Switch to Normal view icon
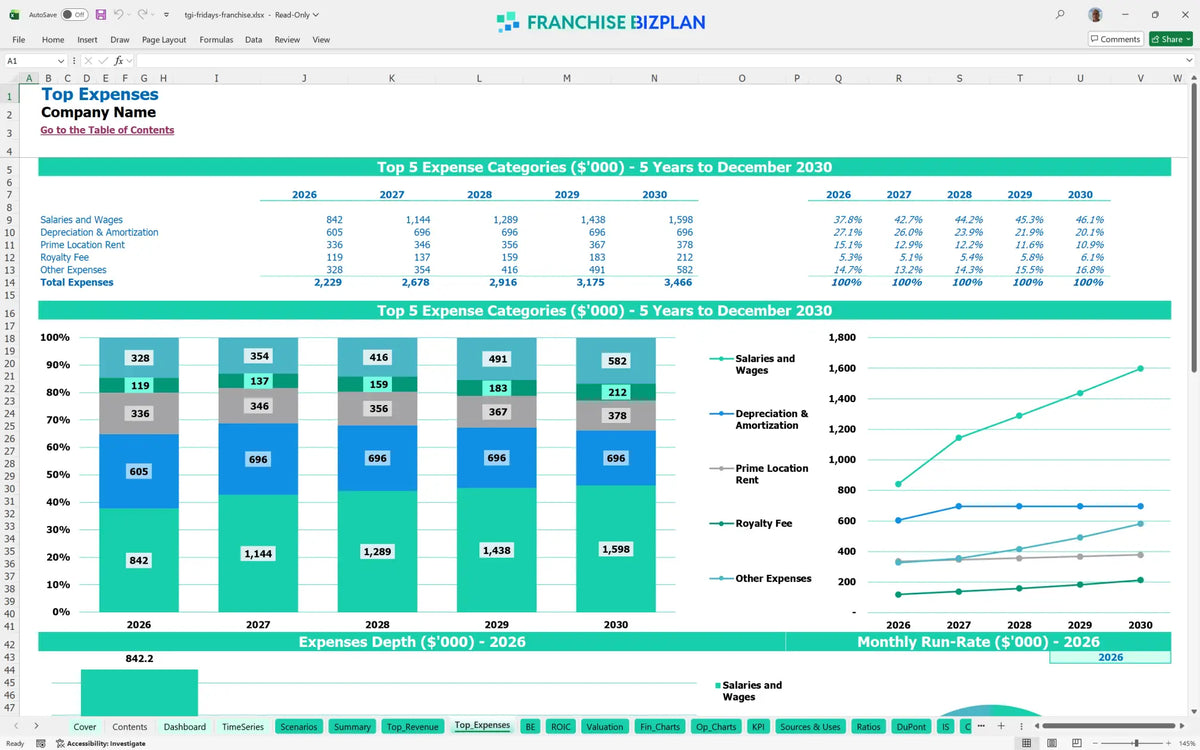Screen dimensions: 1200x750 click(1026, 743)
